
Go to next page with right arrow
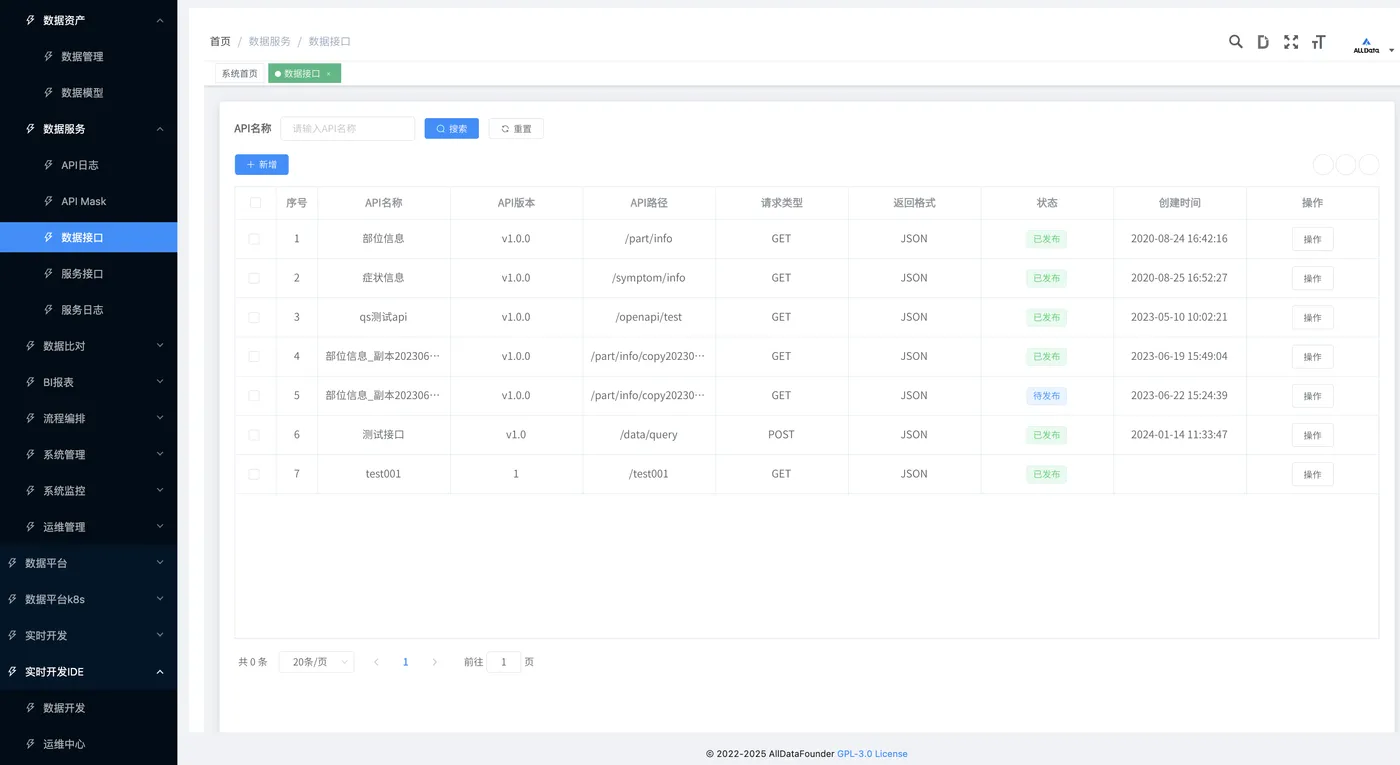click(434, 662)
